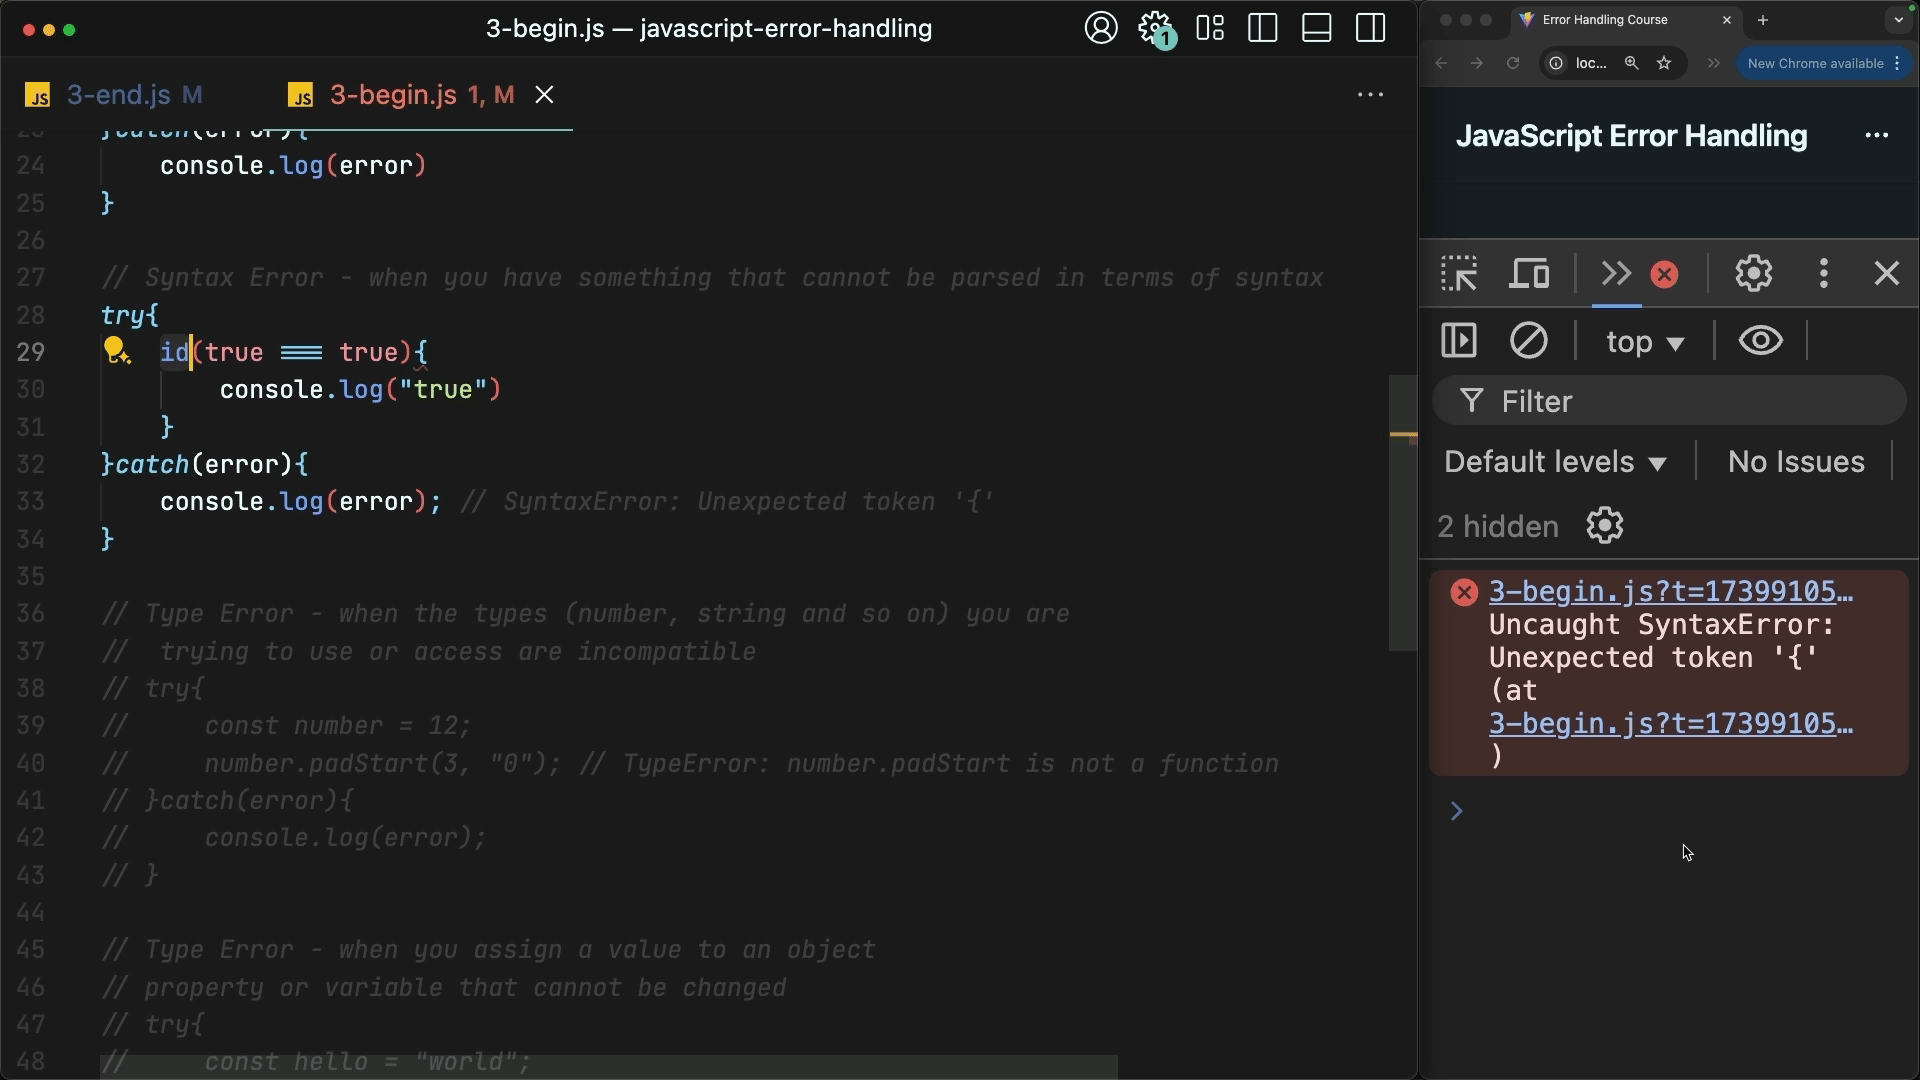The width and height of the screenshot is (1920, 1080).
Task: Open VS Code Accounts icon
Action: [x=1100, y=28]
